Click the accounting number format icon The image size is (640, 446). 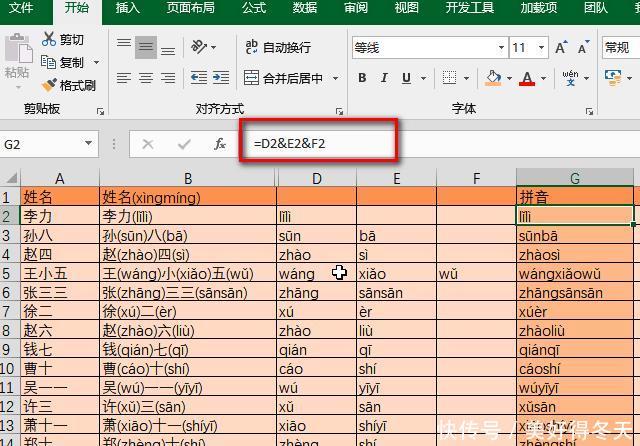coord(613,78)
